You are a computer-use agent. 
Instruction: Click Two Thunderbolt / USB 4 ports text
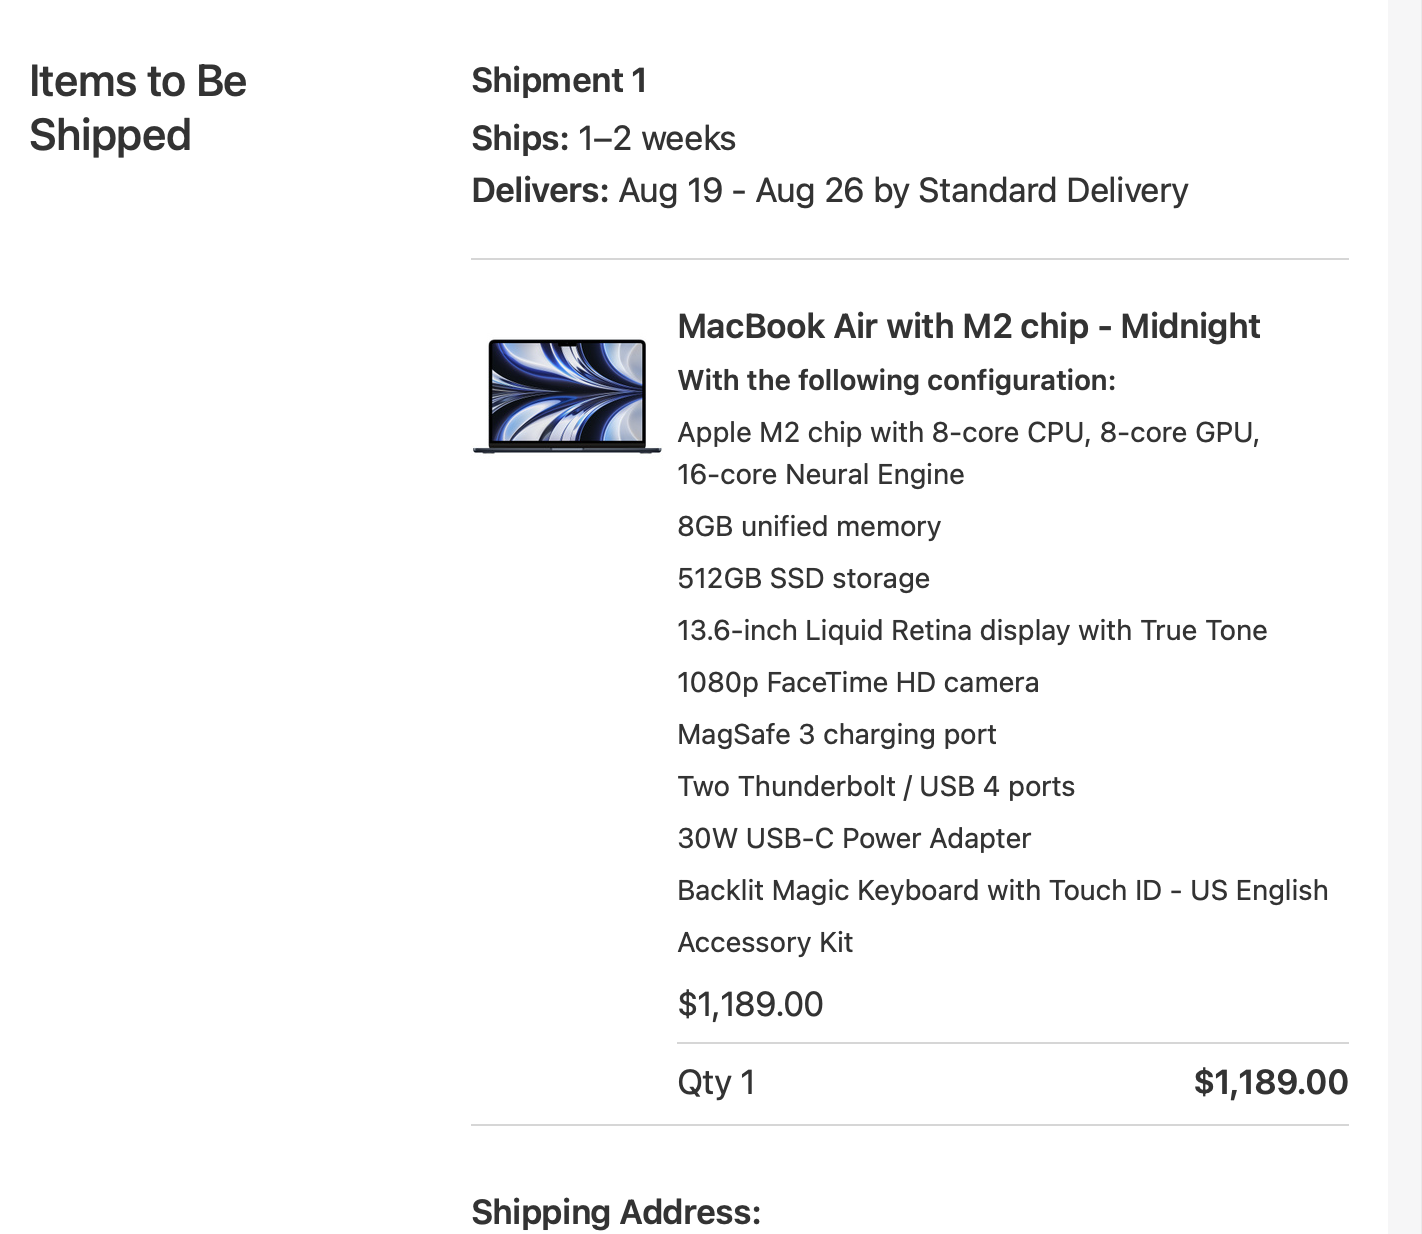click(875, 786)
